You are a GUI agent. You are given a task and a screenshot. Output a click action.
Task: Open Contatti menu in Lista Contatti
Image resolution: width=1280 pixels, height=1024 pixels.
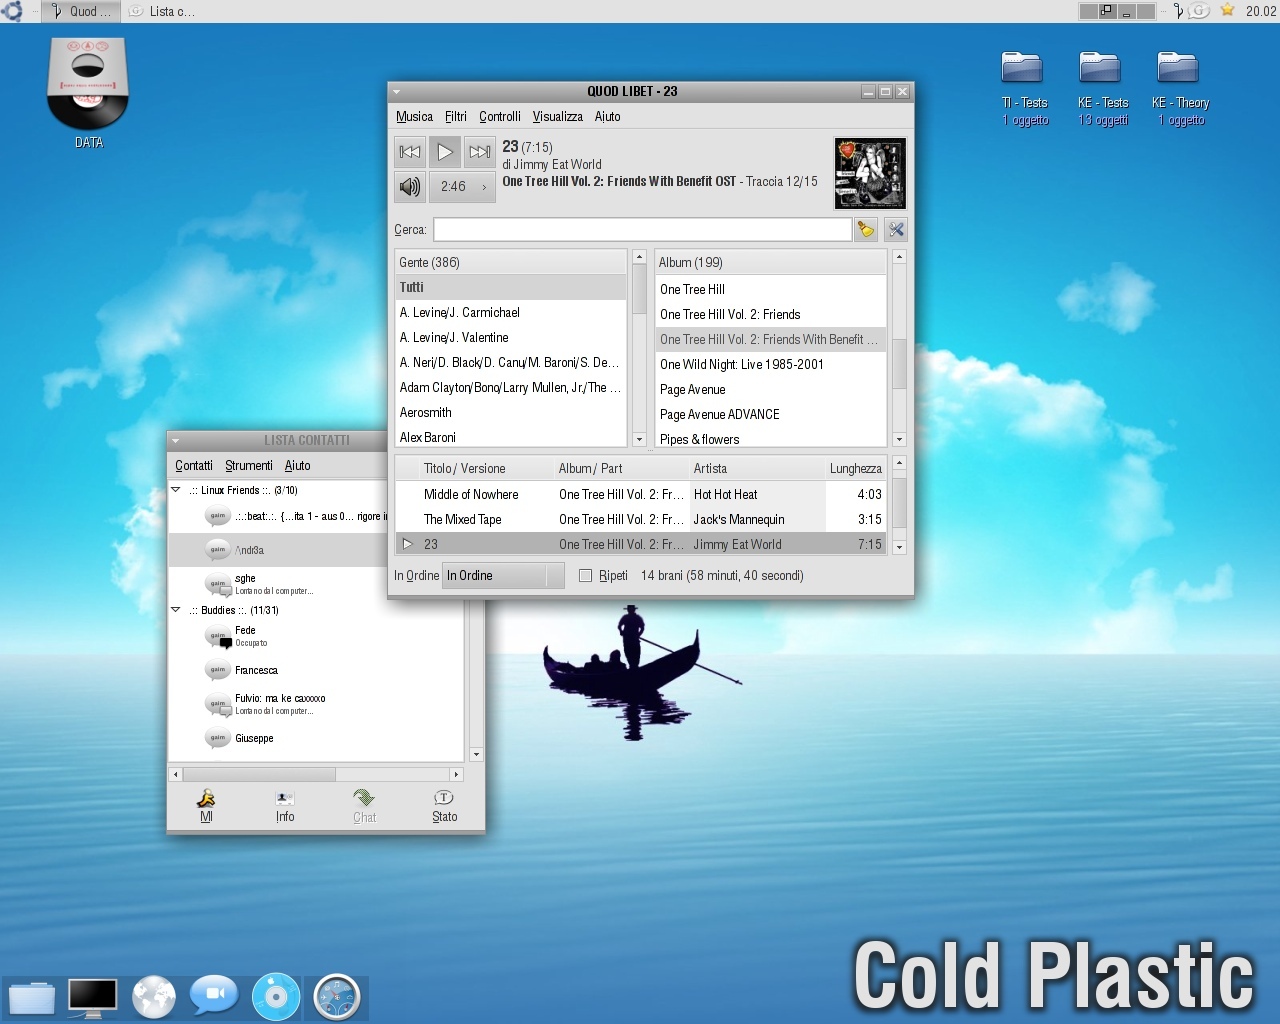(x=194, y=465)
